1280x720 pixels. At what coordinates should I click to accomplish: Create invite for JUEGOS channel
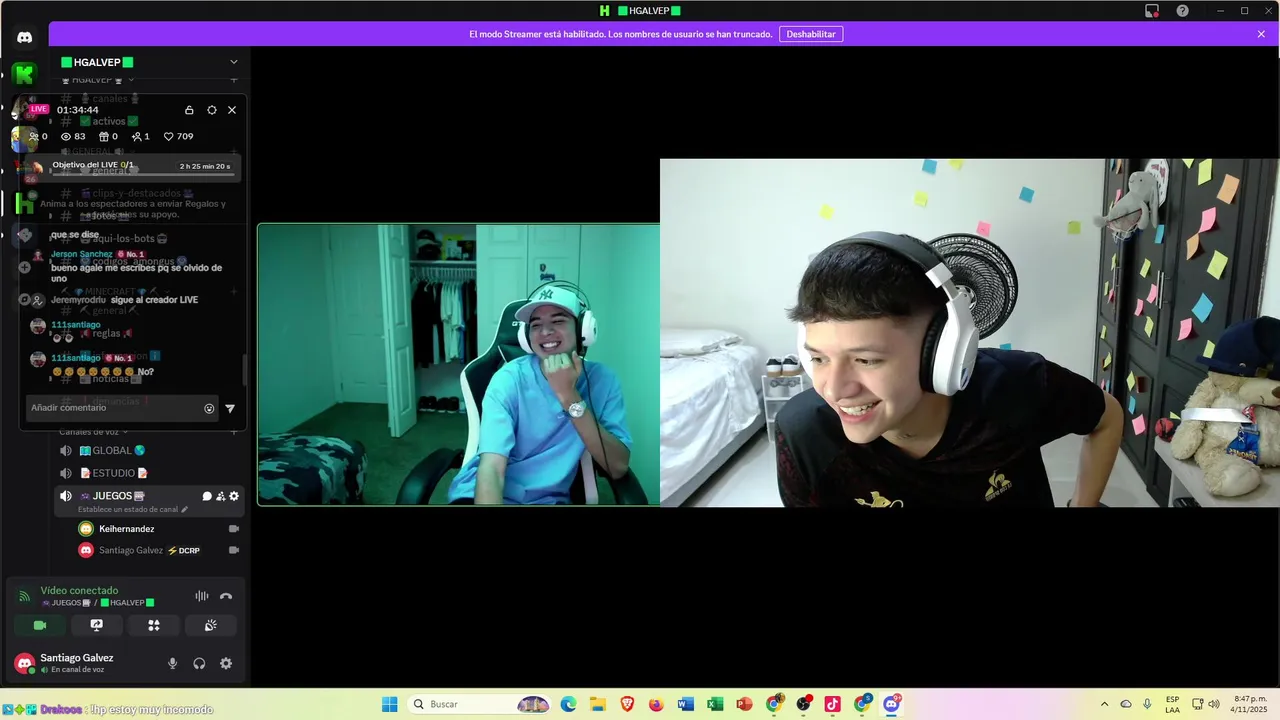coord(221,496)
